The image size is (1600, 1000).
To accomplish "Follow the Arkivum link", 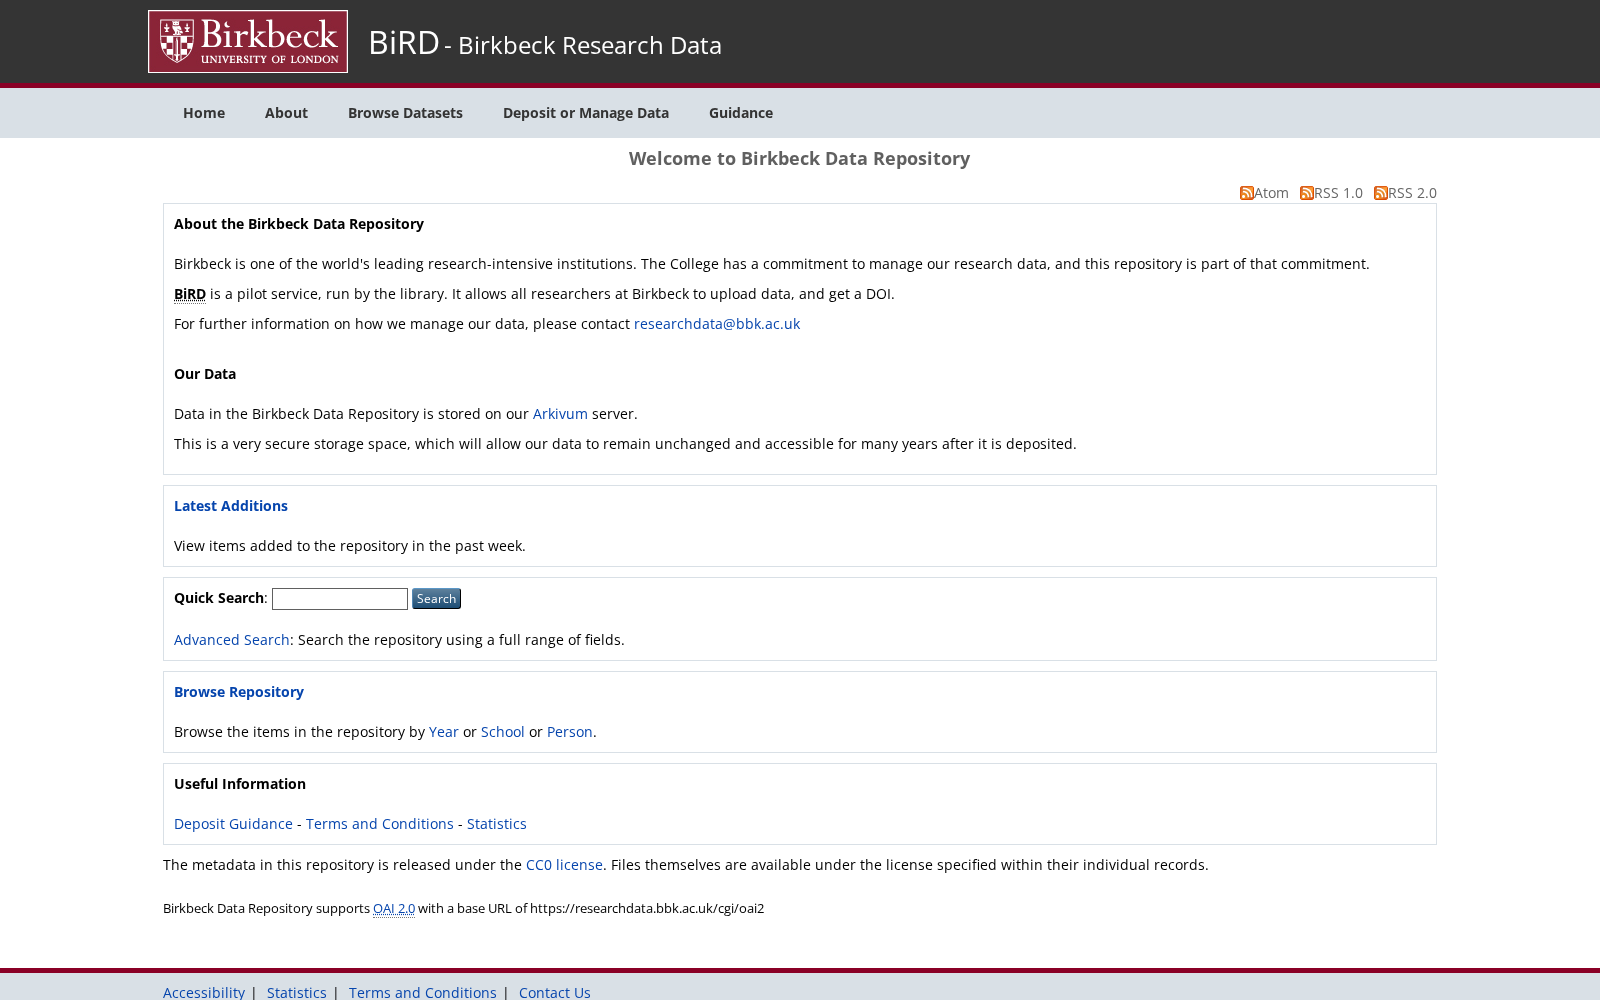I will (560, 414).
